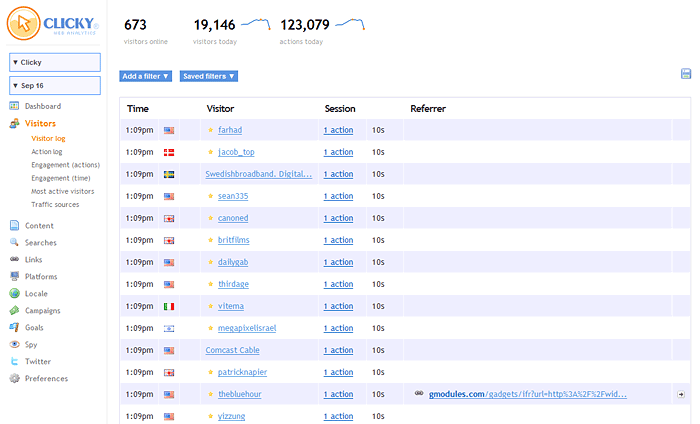This screenshot has width=700, height=424.
Task: Expand the Add a filter dropdown
Action: (146, 76)
